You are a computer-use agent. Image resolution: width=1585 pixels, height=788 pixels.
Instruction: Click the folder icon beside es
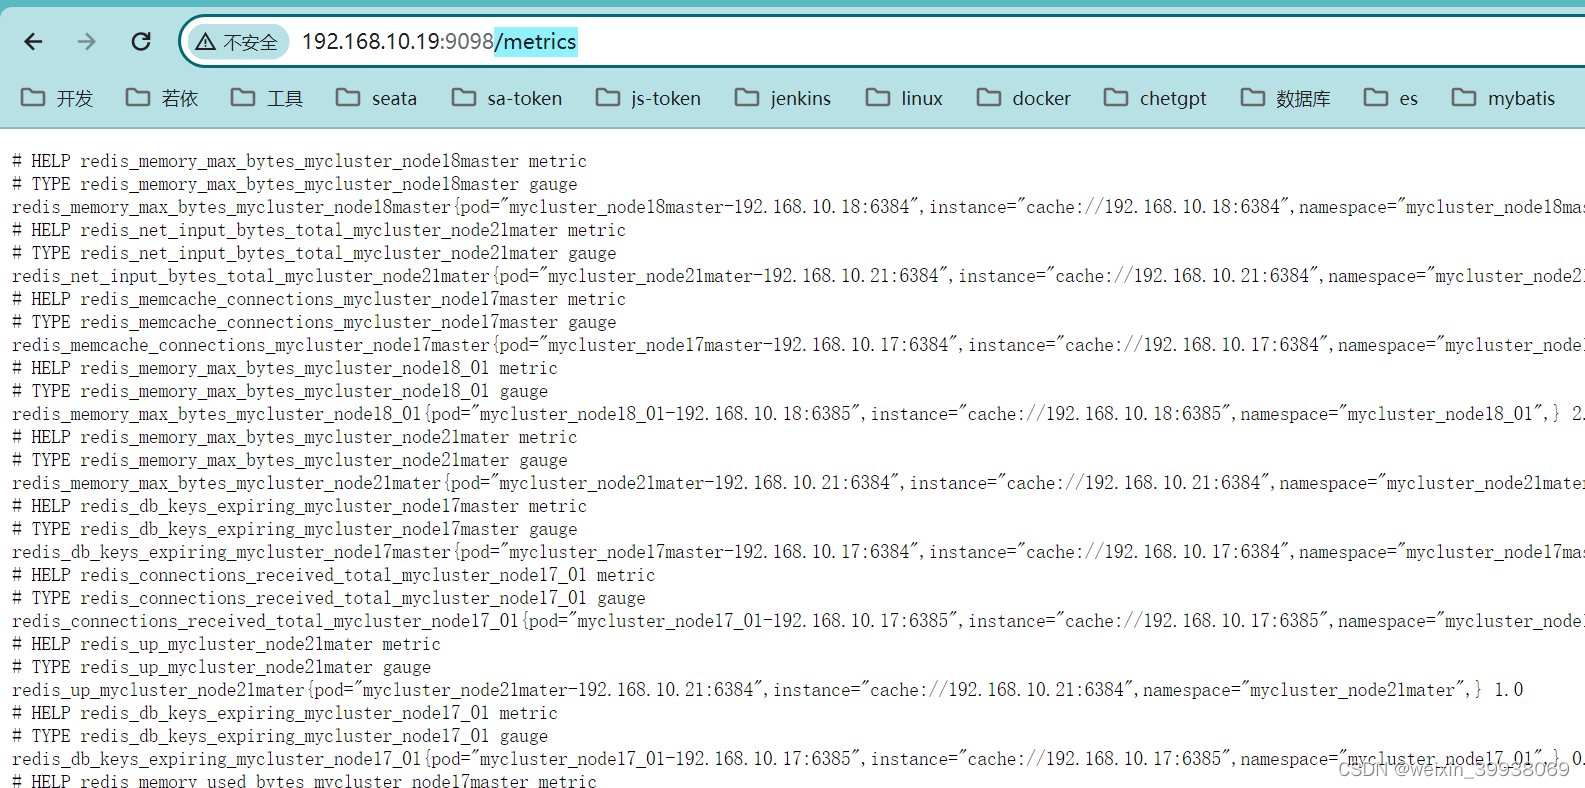point(1376,97)
